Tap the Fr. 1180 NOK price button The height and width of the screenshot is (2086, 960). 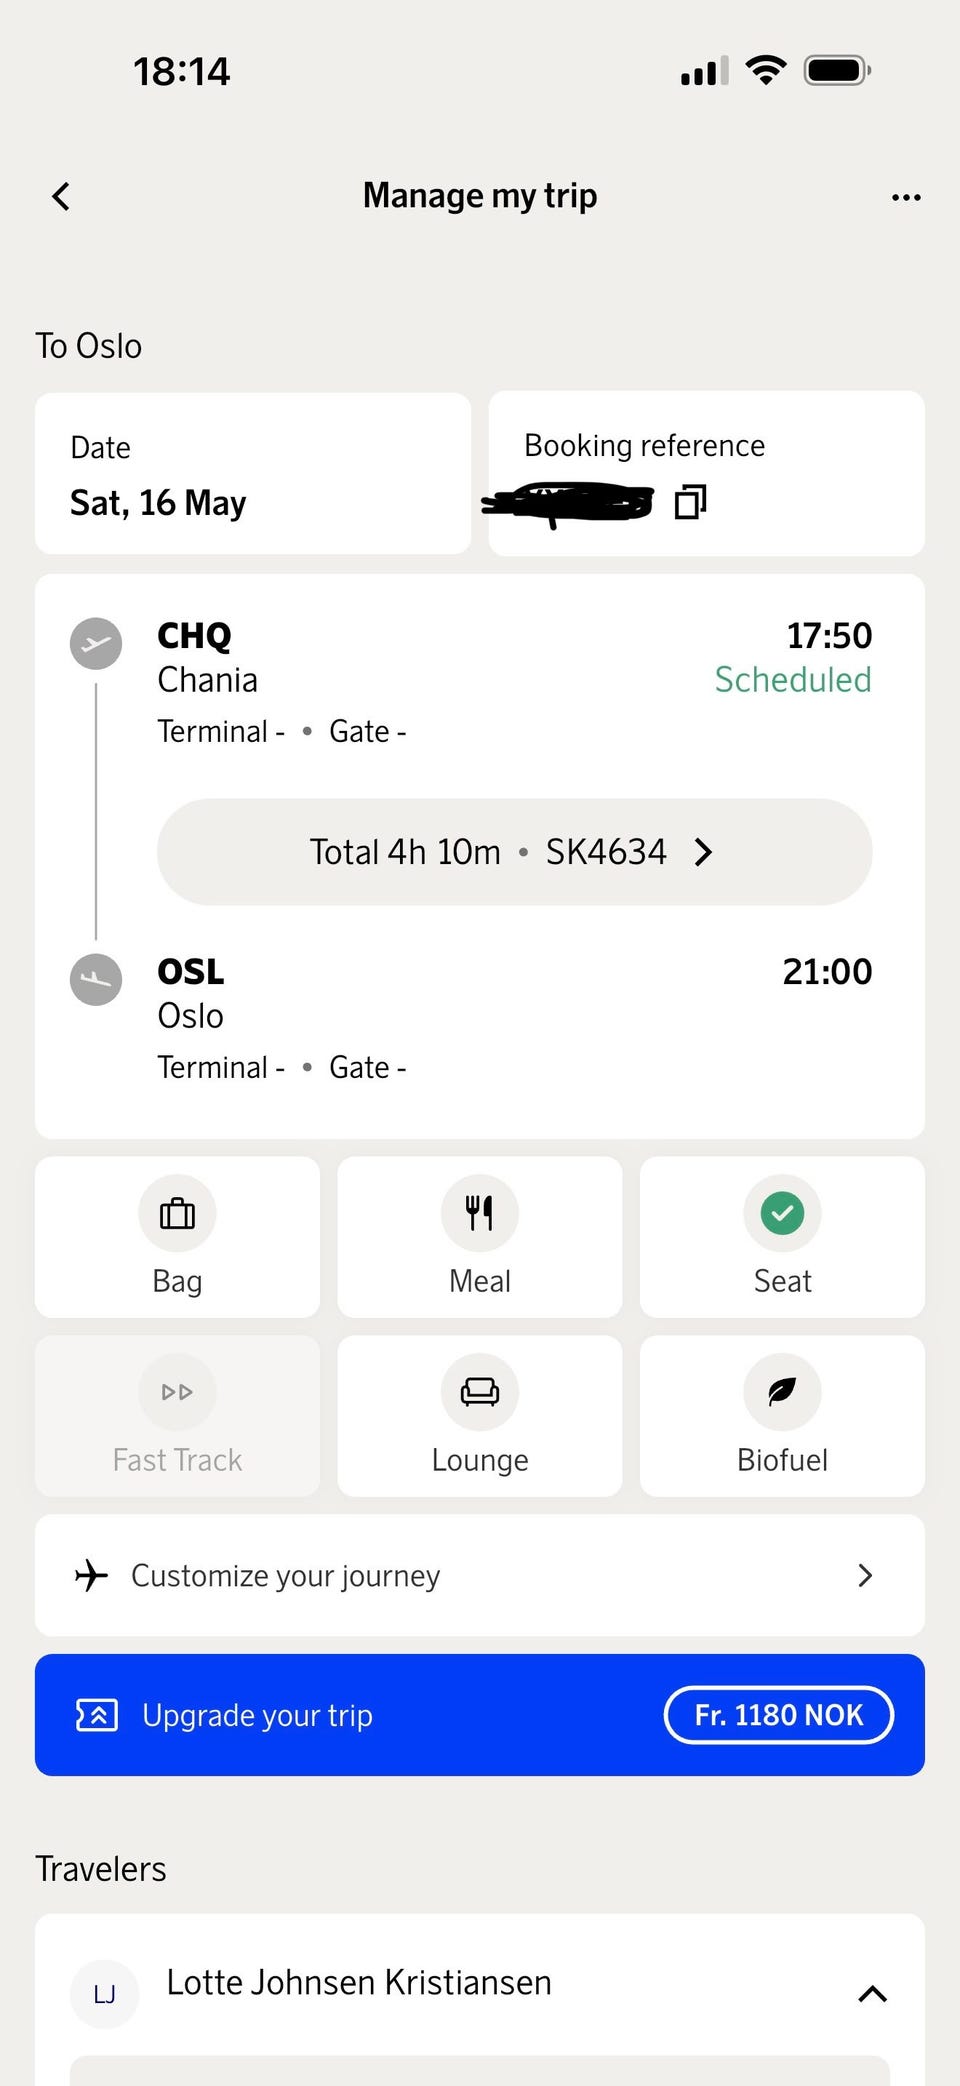[x=778, y=1715]
